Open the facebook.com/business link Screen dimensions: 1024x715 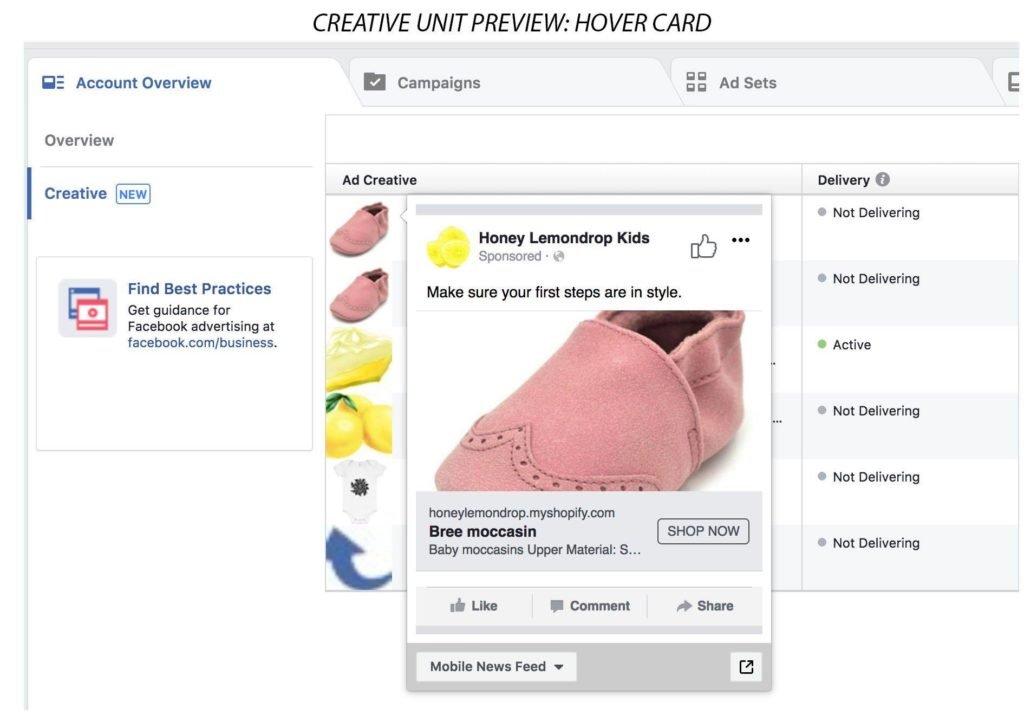(200, 342)
